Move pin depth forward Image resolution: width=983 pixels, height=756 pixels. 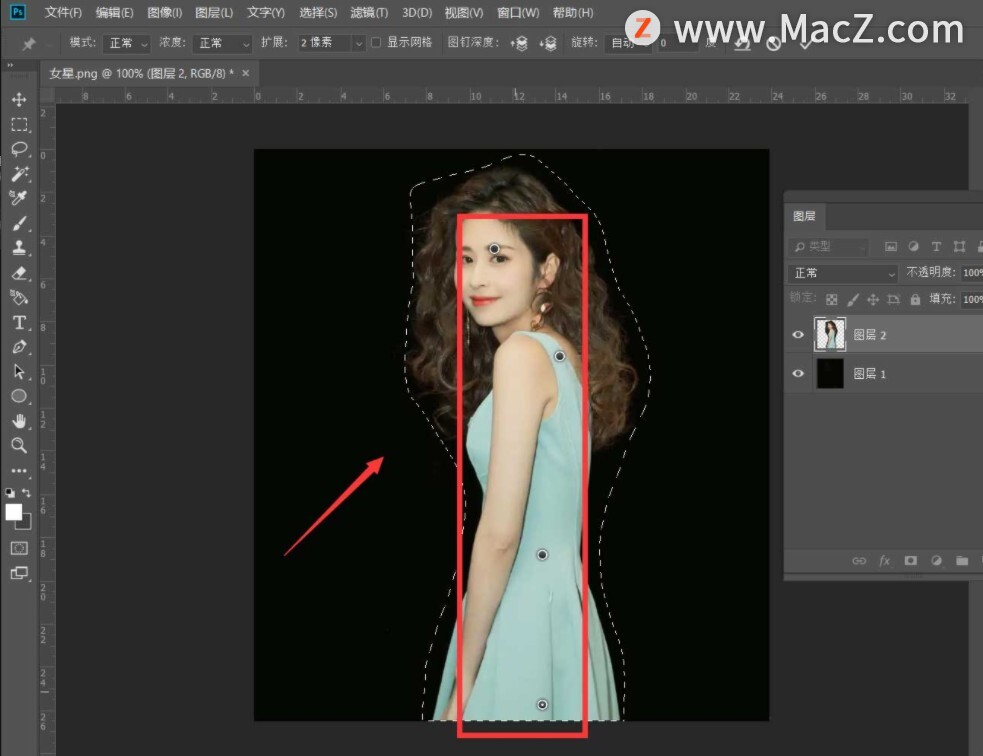pyautogui.click(x=519, y=43)
